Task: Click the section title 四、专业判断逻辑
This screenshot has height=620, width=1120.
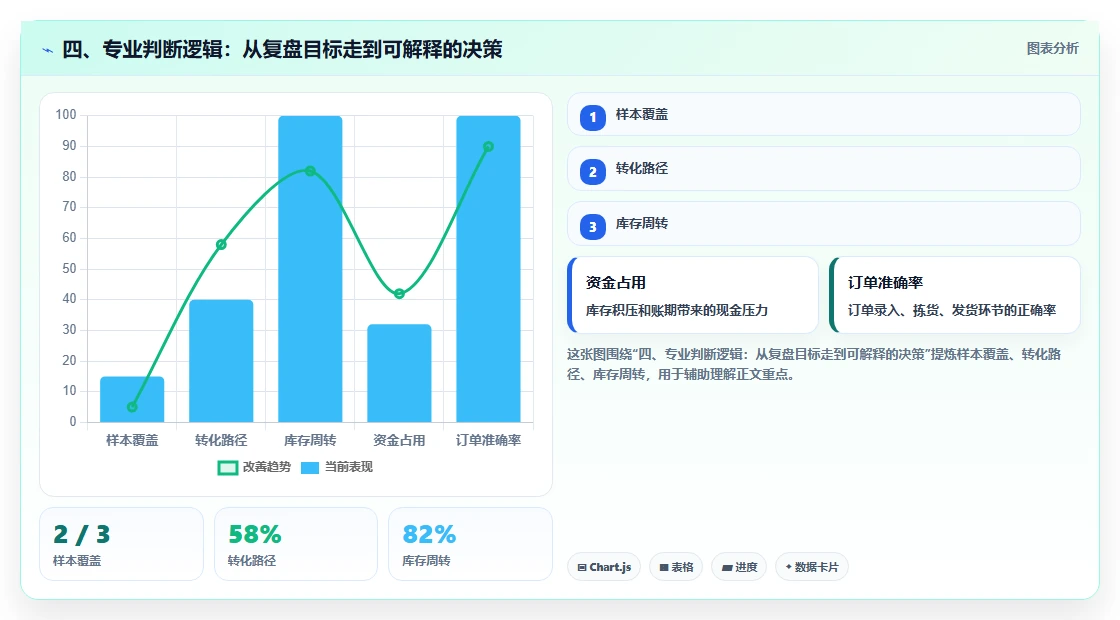Action: pos(282,49)
